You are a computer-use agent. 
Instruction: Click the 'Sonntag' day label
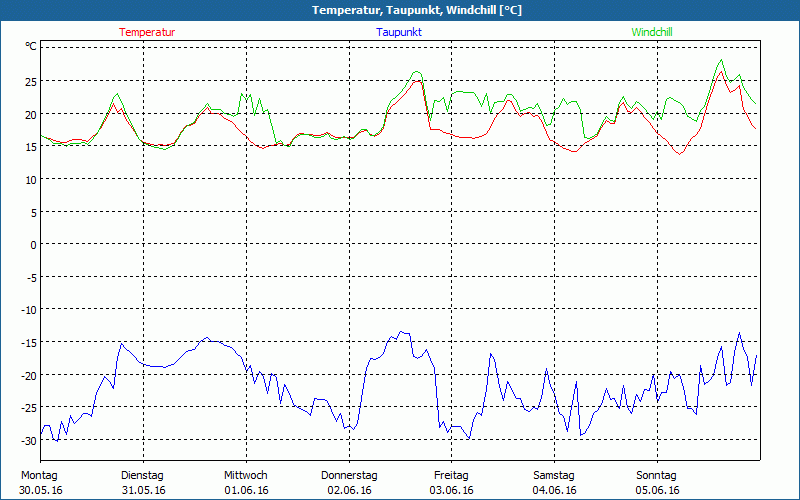pyautogui.click(x=657, y=476)
